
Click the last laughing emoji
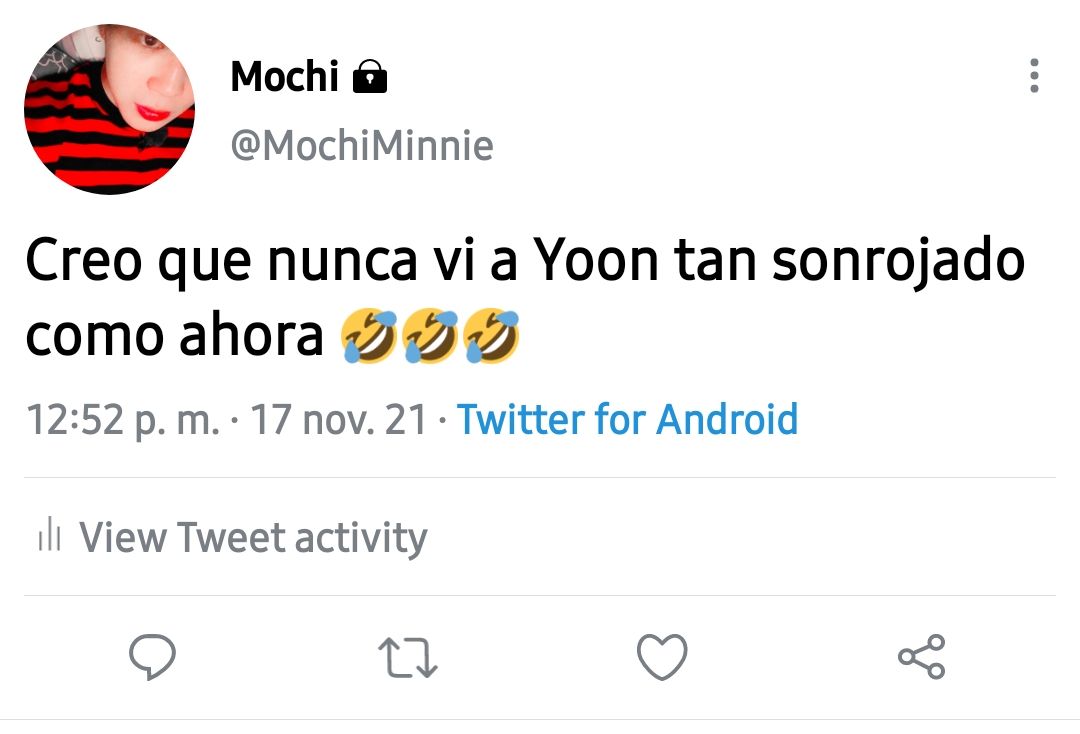point(491,335)
